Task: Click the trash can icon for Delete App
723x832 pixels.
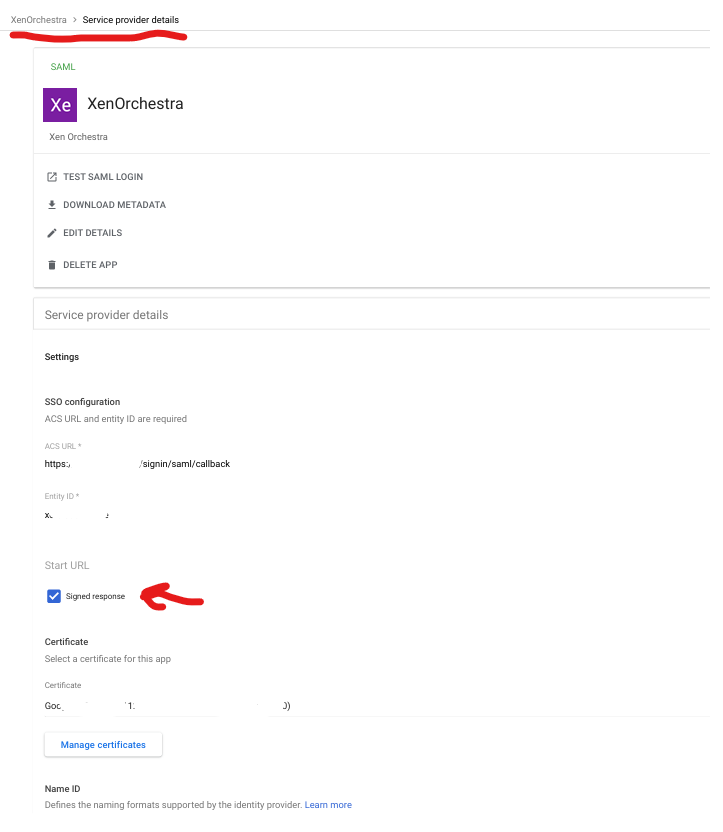Action: (x=52, y=265)
